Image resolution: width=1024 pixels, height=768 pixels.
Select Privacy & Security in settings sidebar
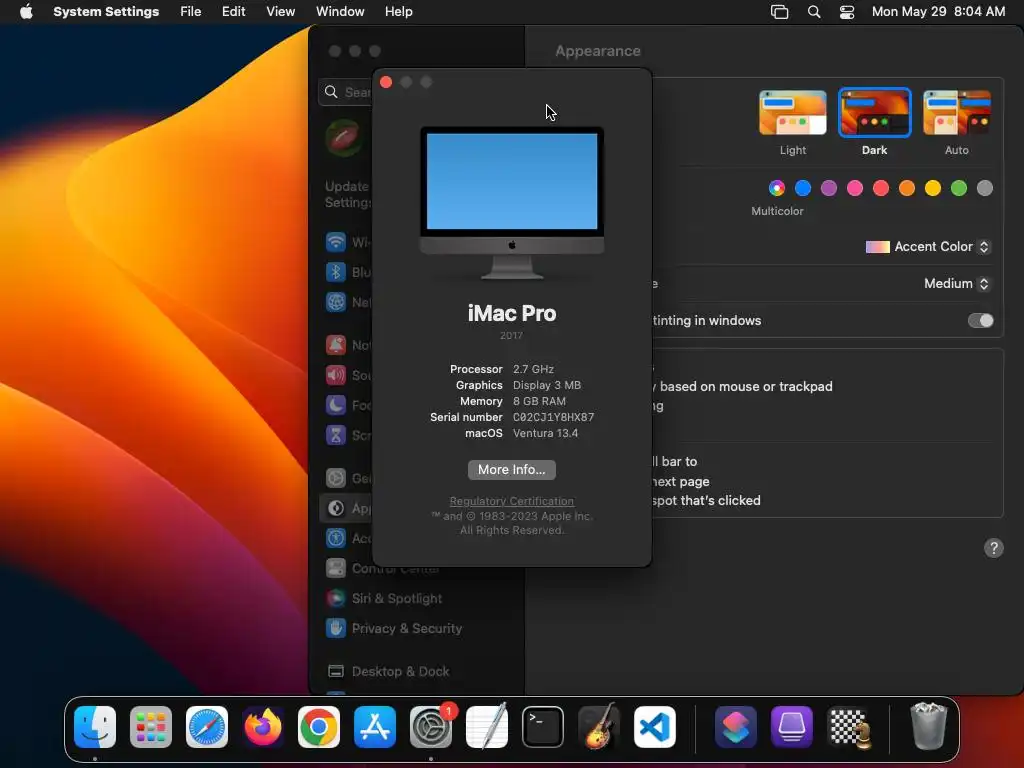pos(394,628)
